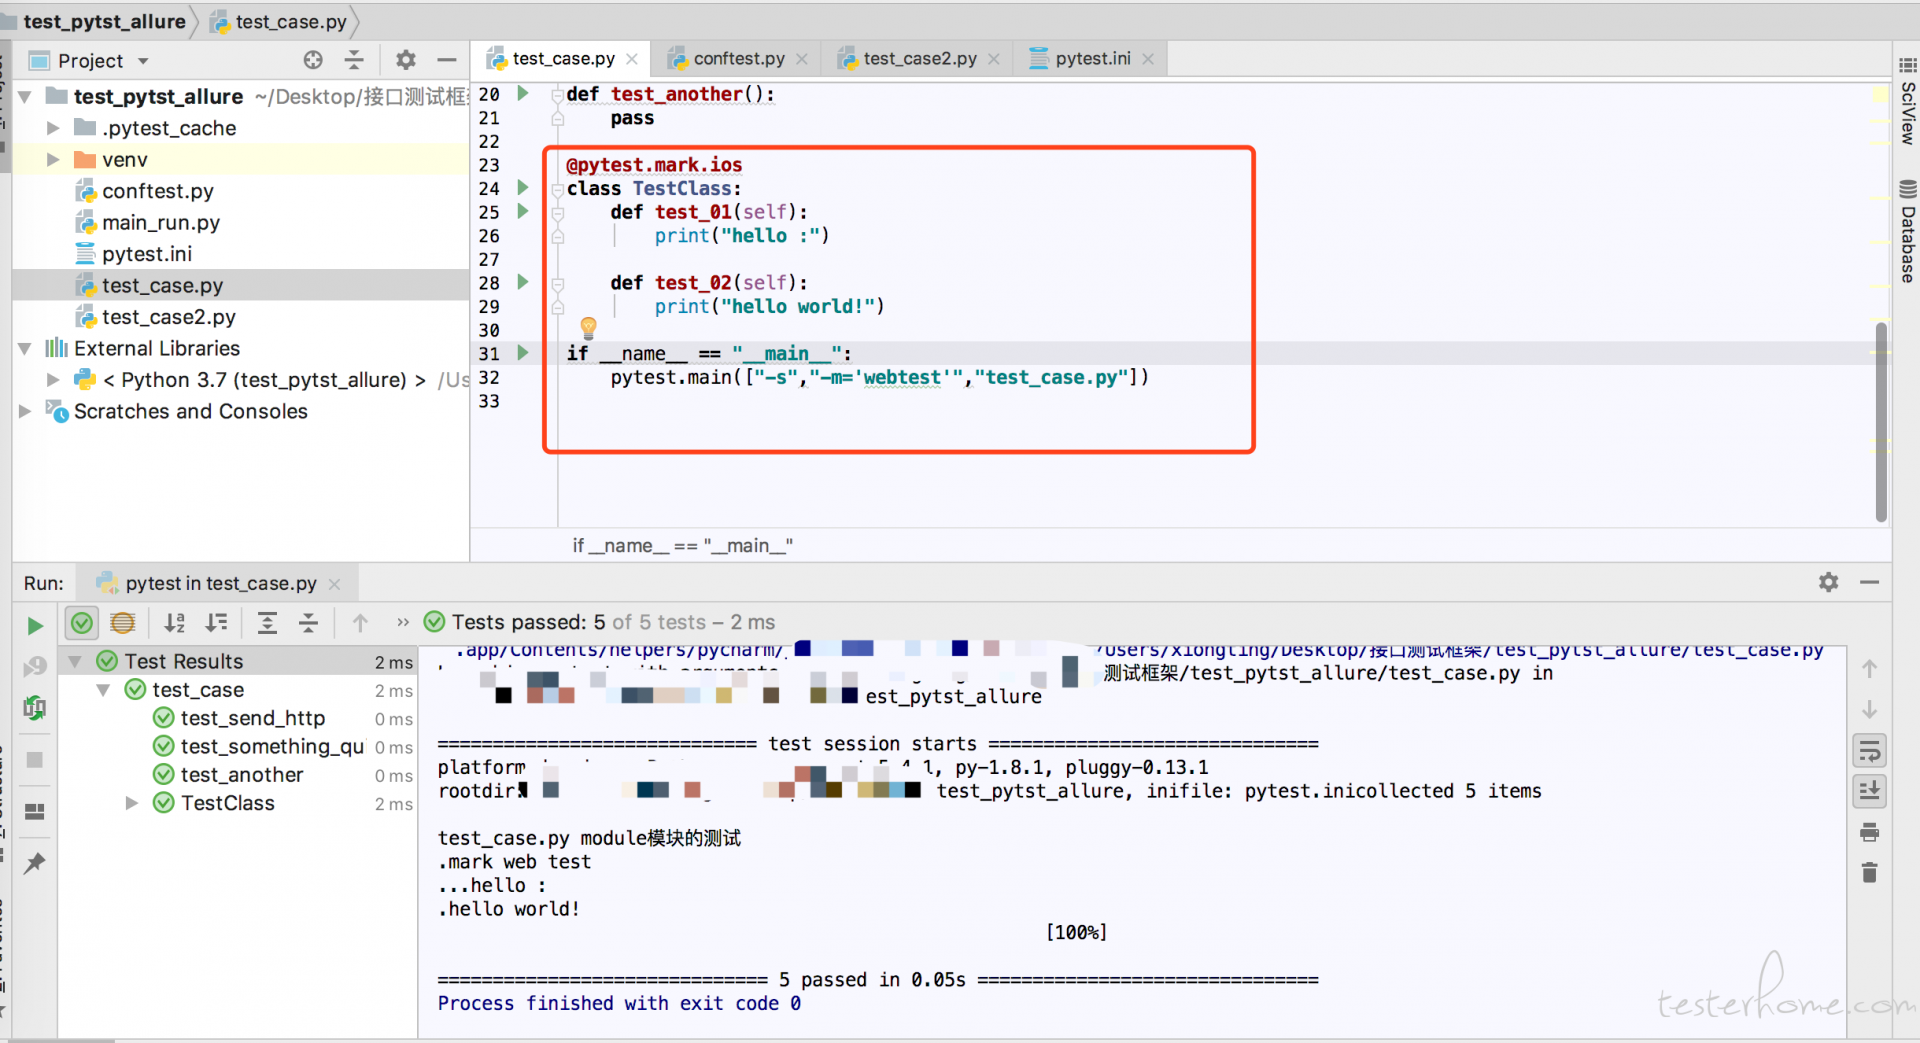Run TestClass via gutter arrow on line 24
The image size is (1920, 1043).
pyautogui.click(x=522, y=187)
